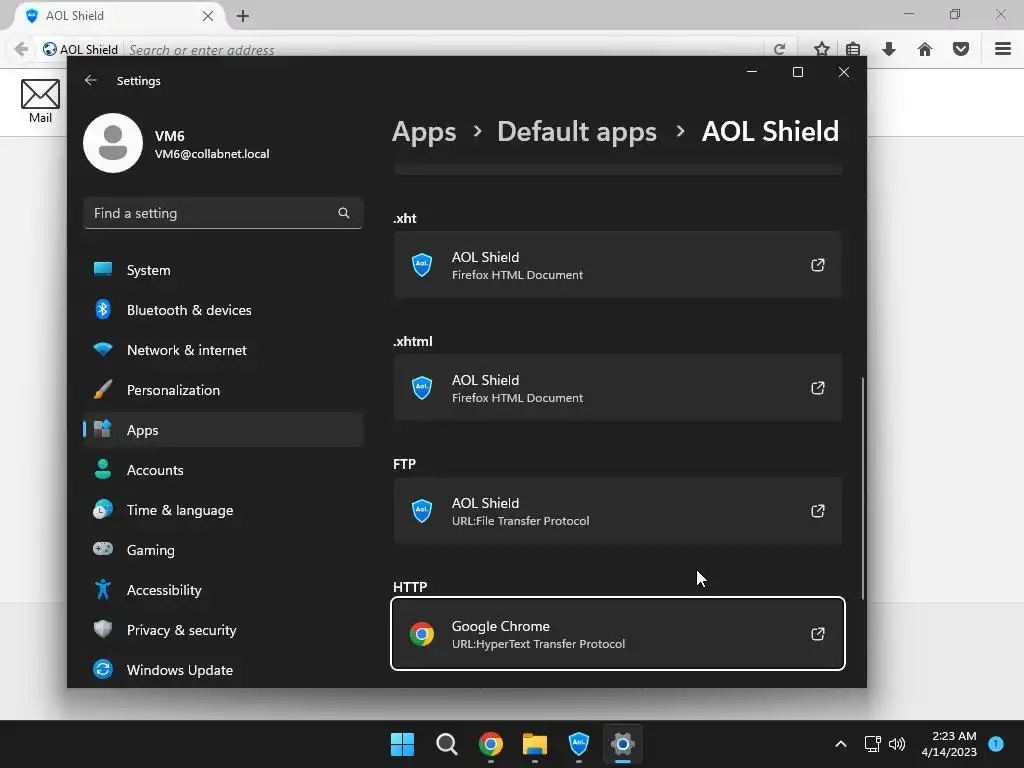Go to the home page via house icon

pyautogui.click(x=925, y=49)
